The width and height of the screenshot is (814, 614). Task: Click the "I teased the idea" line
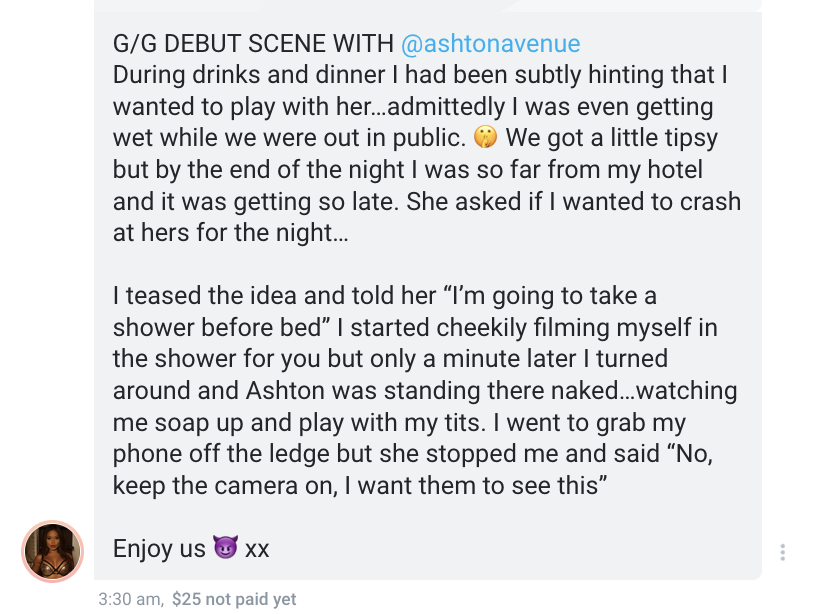(x=384, y=296)
